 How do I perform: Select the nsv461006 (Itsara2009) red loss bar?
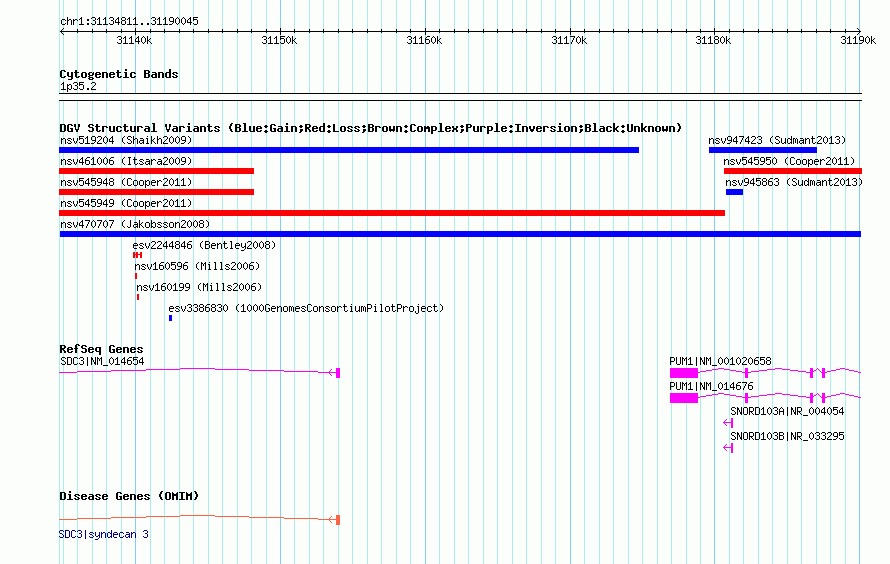point(157,171)
